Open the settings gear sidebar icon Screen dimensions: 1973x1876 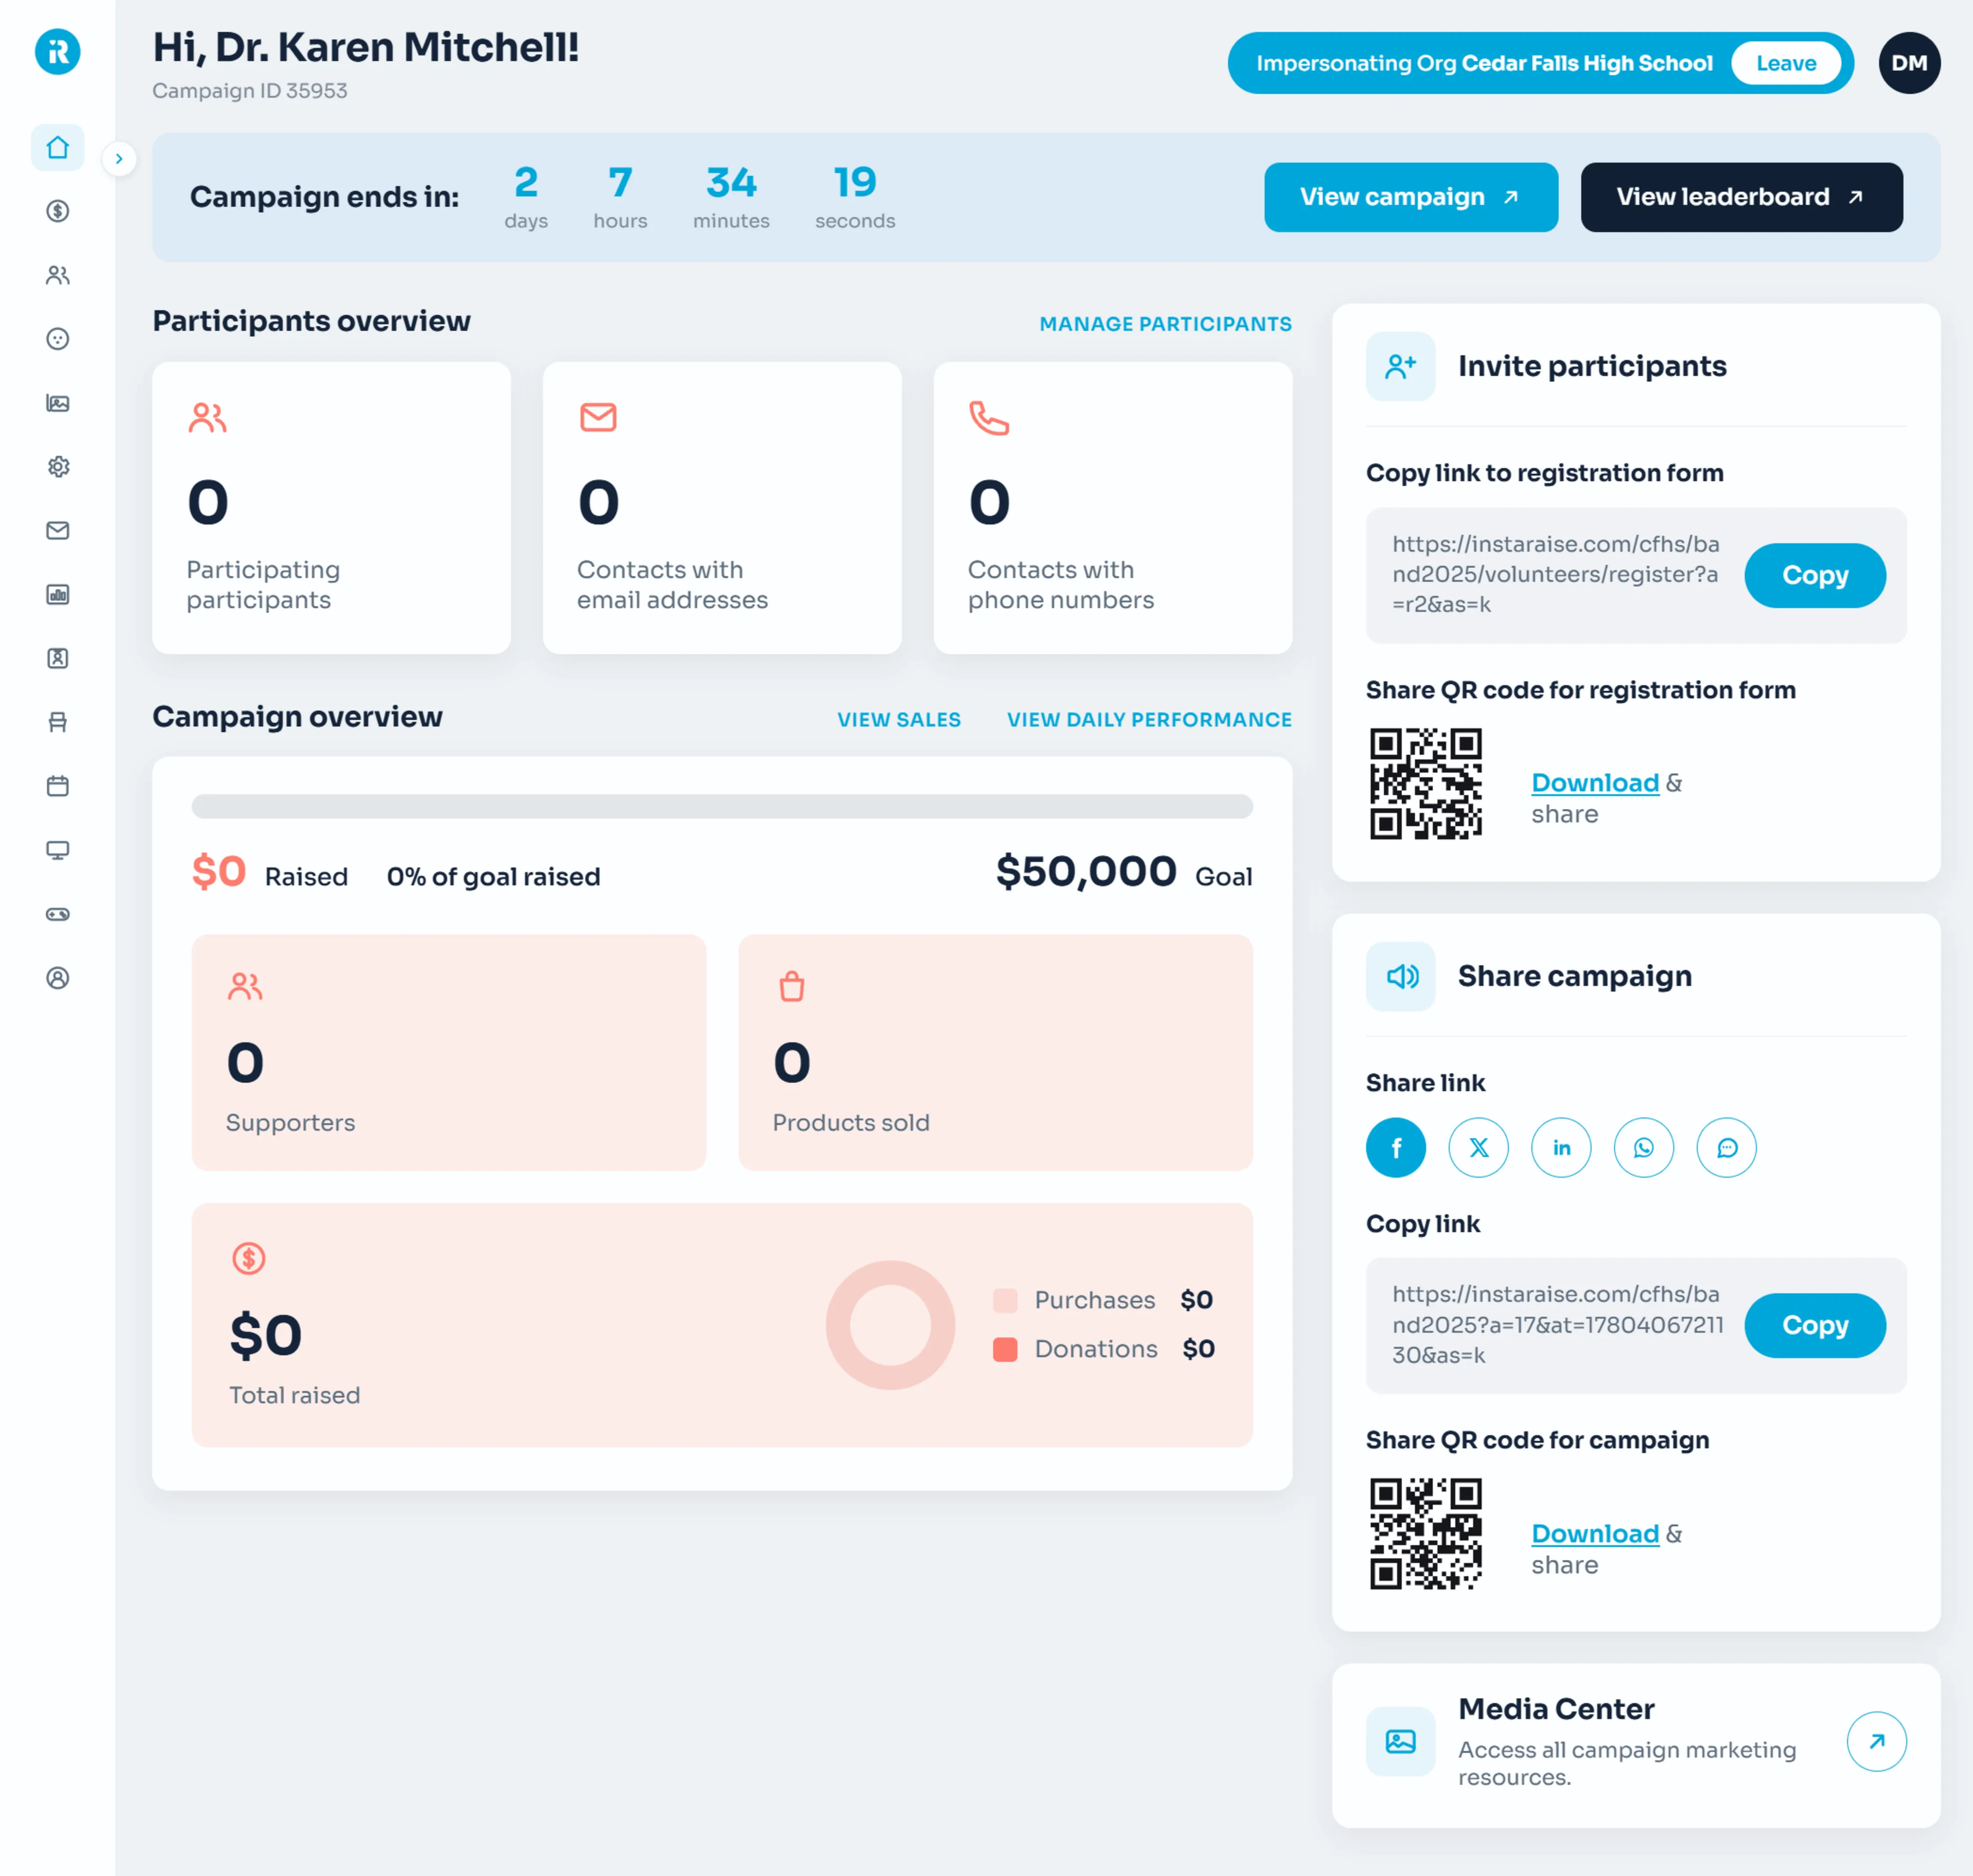[57, 467]
